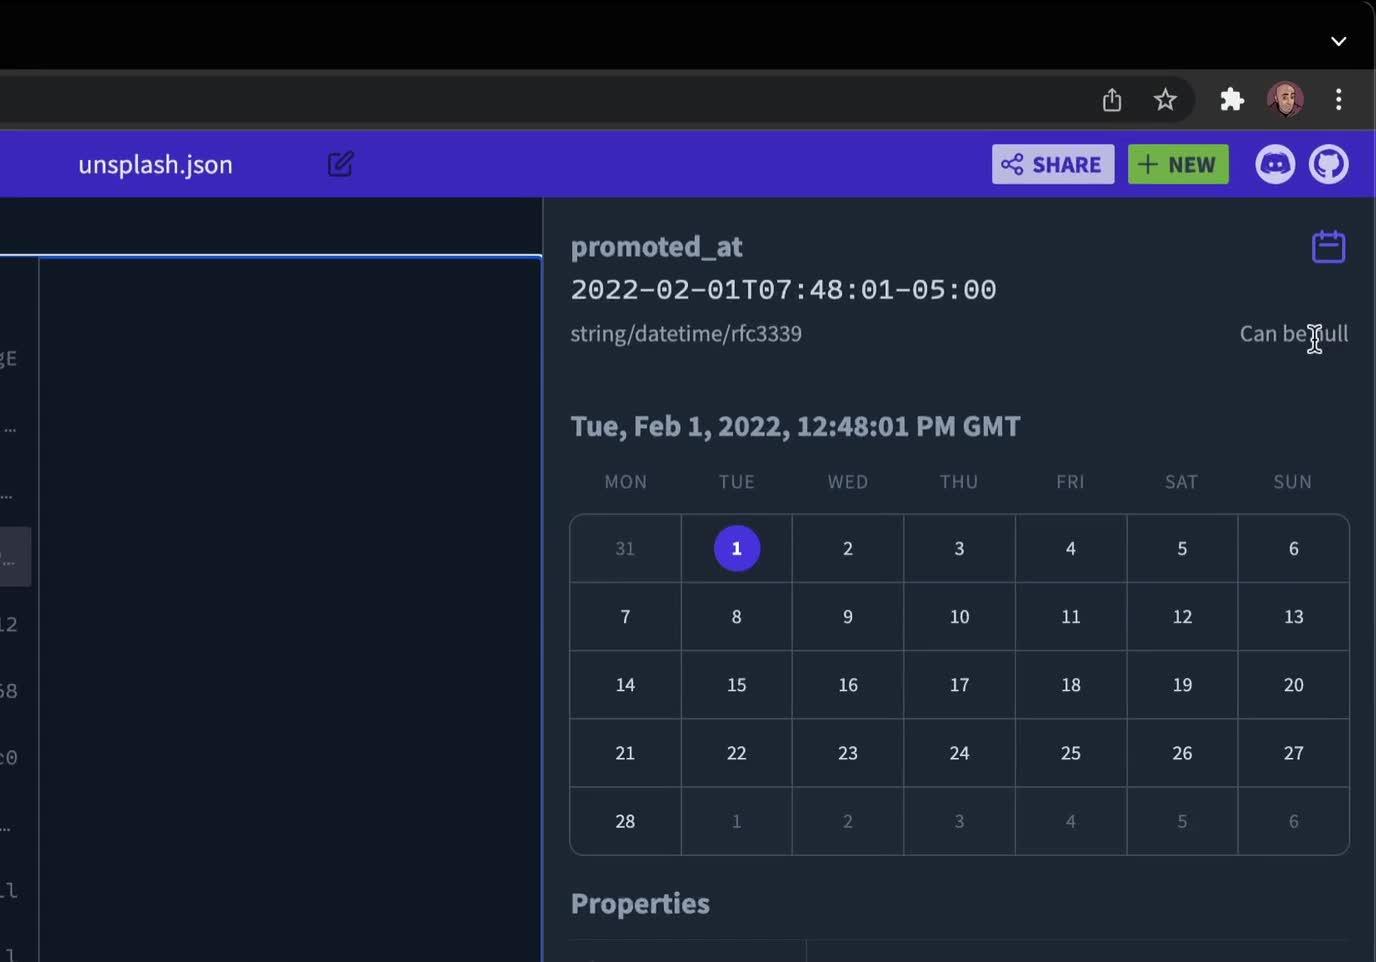Click the SHARE button
The width and height of the screenshot is (1376, 962).
pos(1052,164)
